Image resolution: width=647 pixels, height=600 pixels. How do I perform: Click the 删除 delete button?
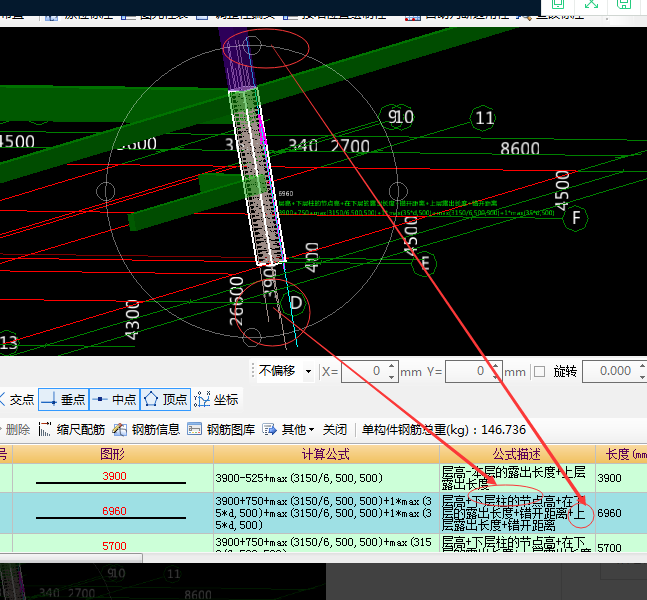coord(18,430)
